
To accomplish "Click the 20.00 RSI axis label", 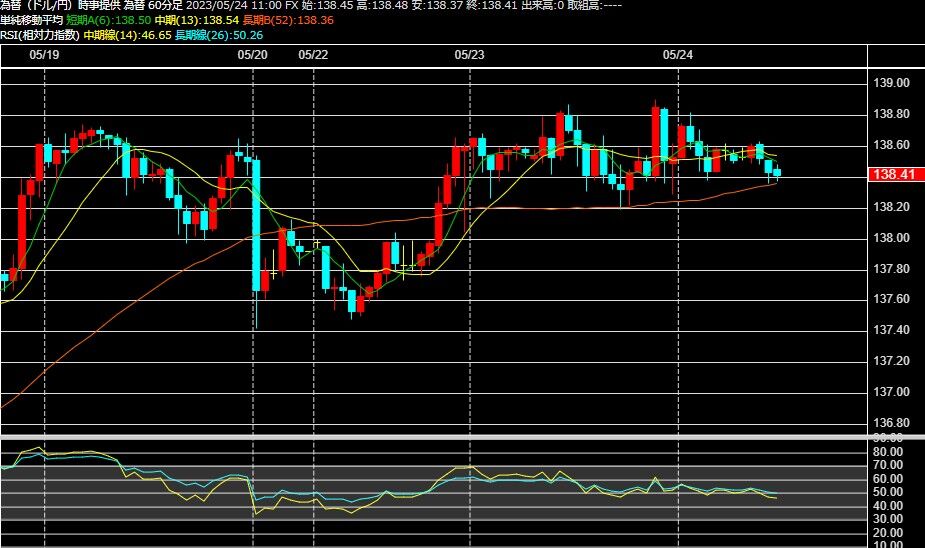I will tap(888, 532).
